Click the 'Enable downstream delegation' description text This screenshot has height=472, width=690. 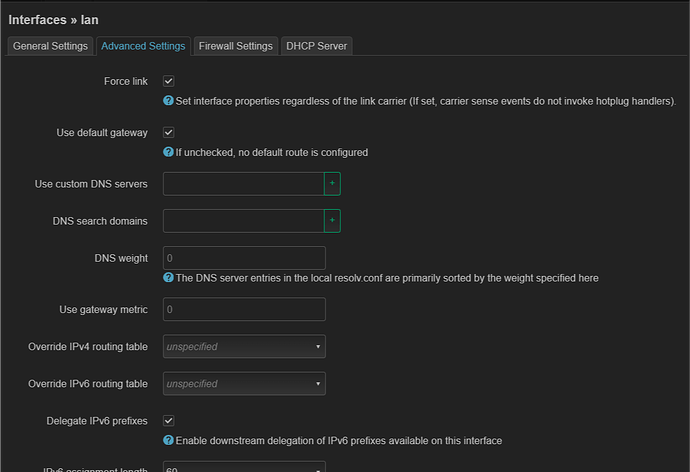[339, 441]
